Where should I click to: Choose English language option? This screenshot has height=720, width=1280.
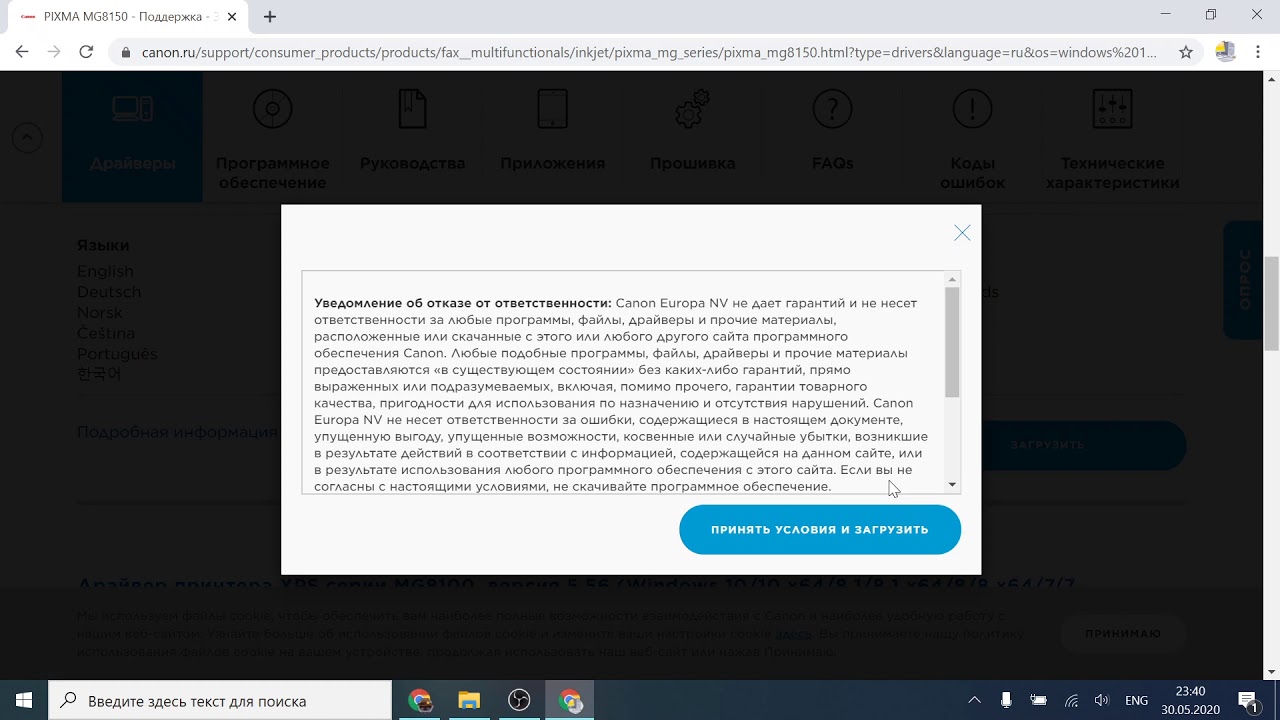click(105, 271)
